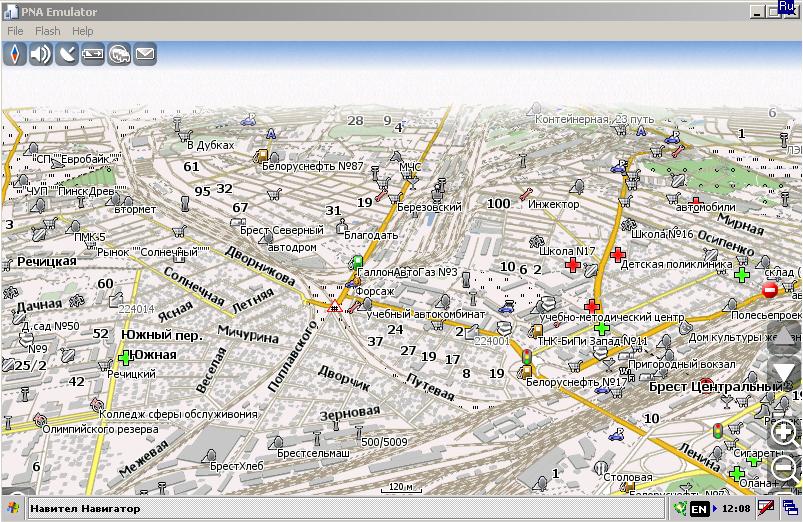Click the red no-entry sign near склад

tap(770, 290)
